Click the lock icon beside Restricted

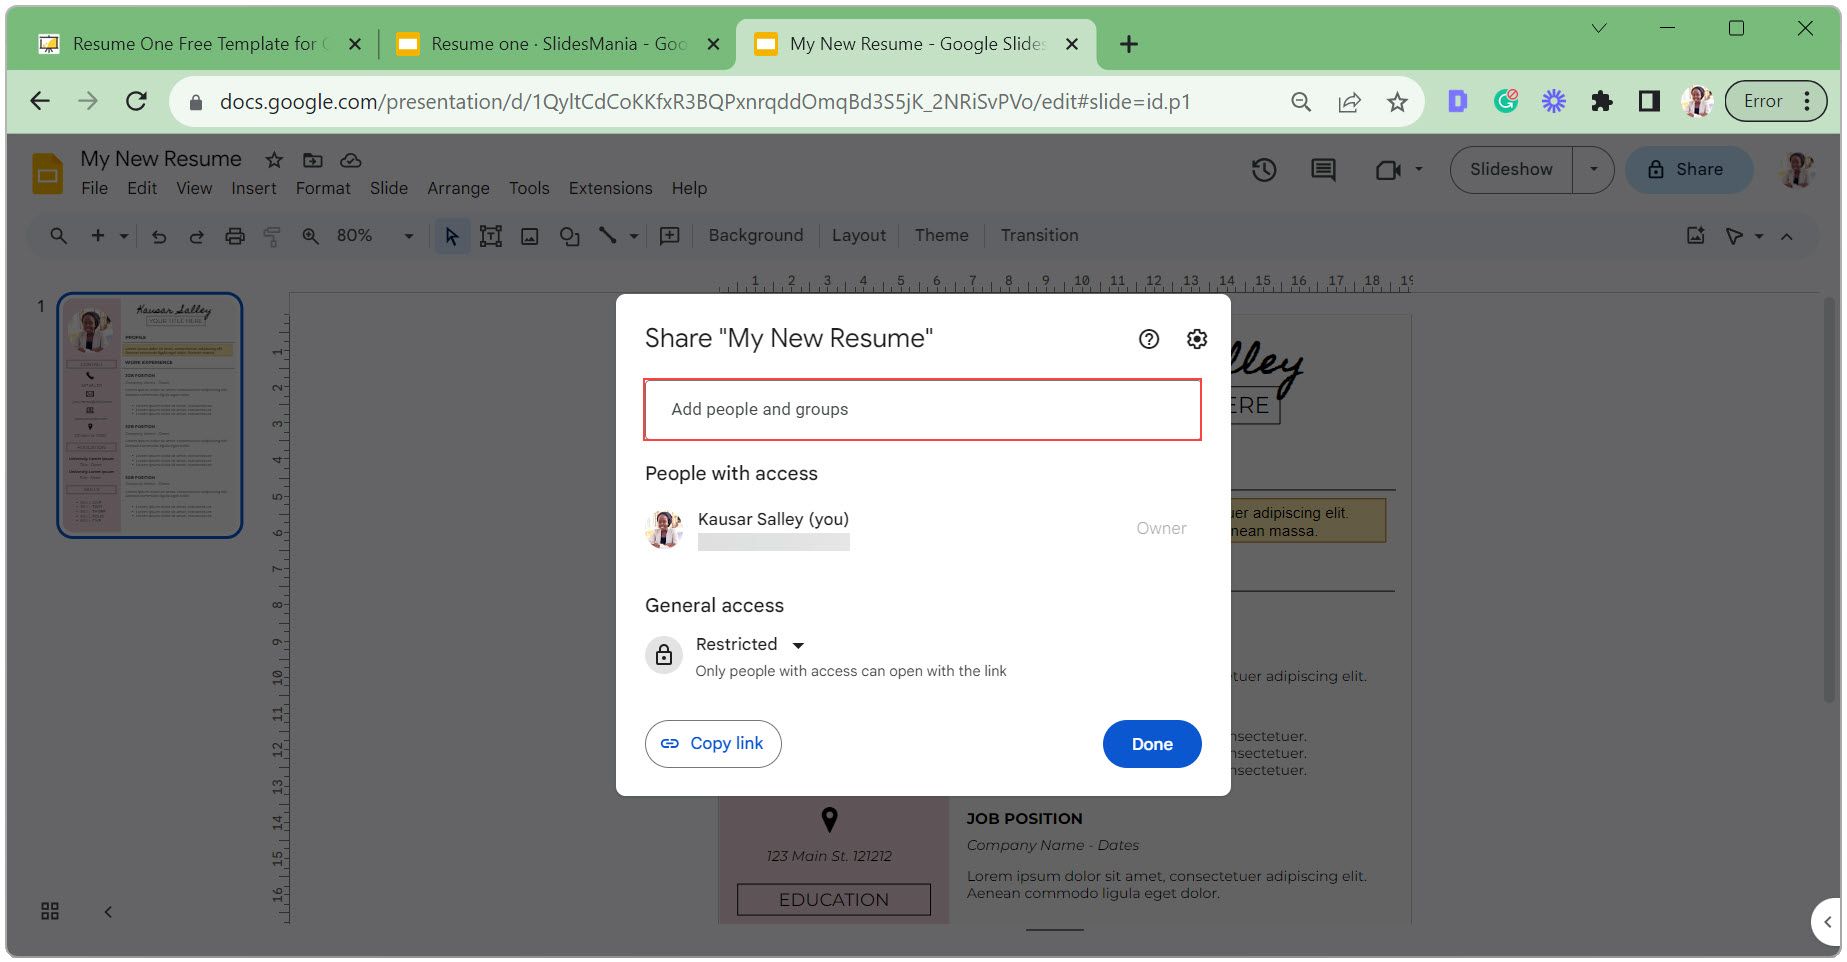tap(664, 655)
